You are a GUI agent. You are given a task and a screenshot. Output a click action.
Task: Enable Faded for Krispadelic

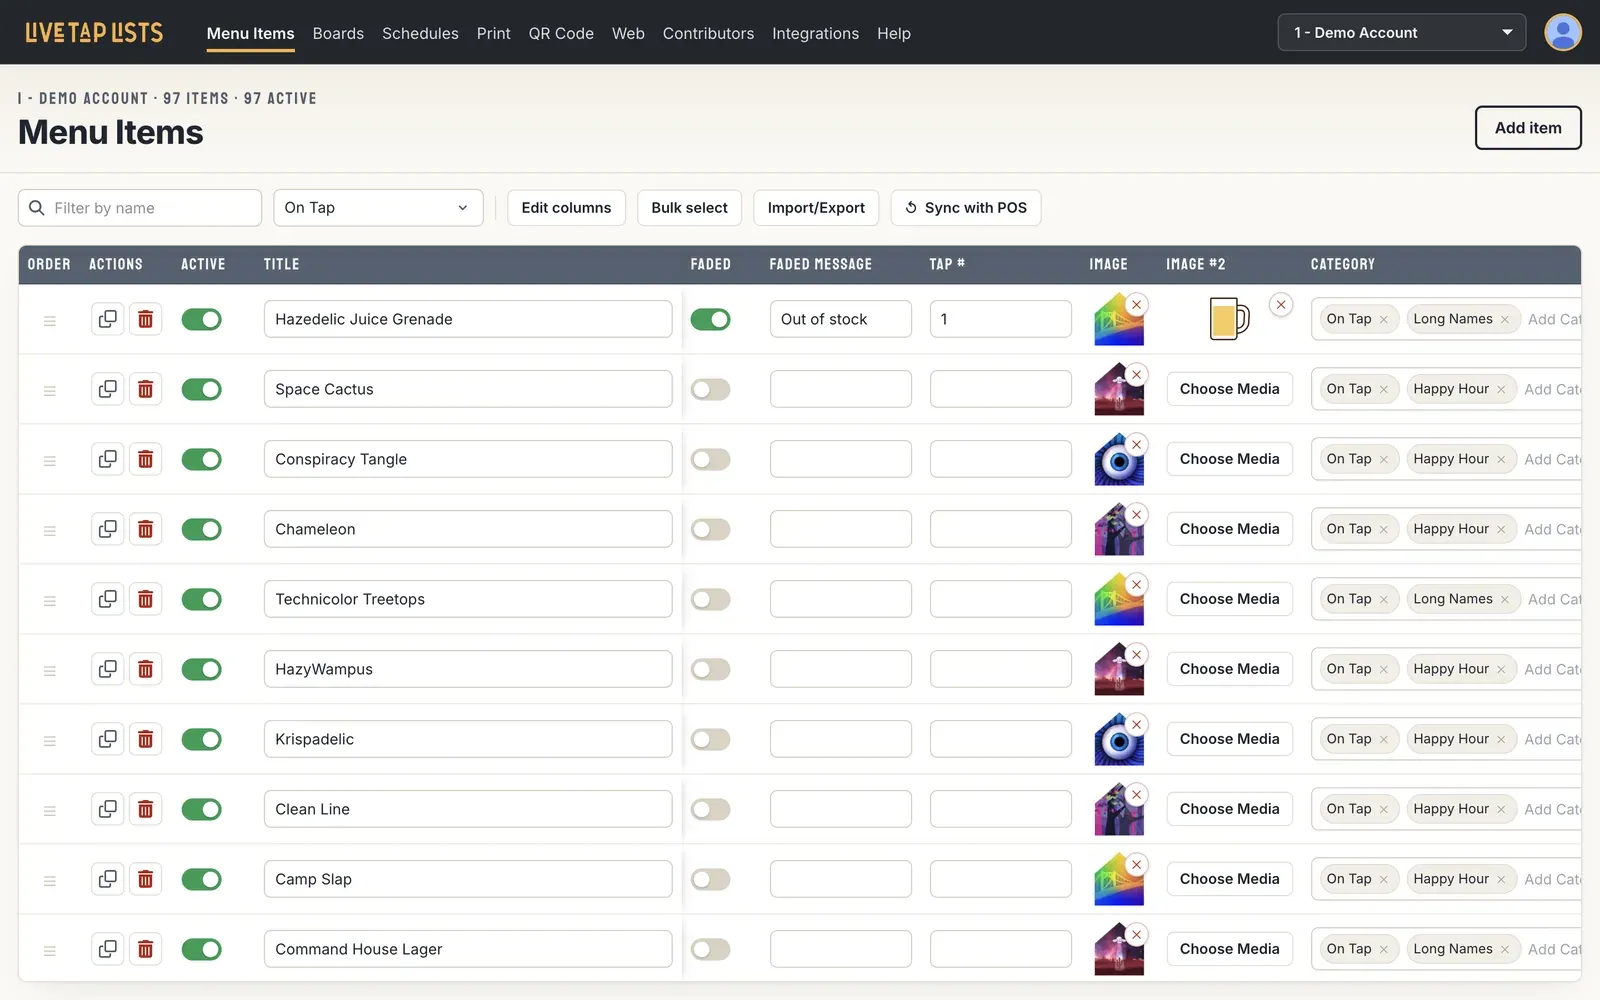click(710, 739)
